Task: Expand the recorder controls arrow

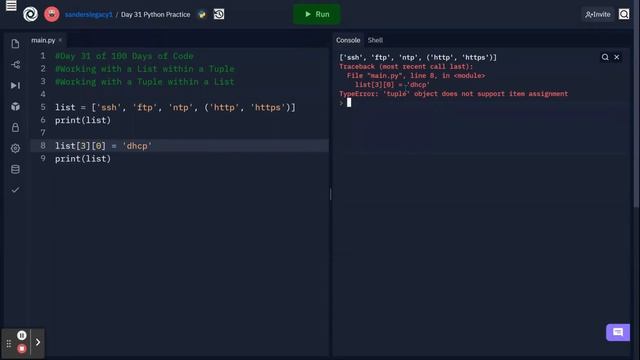Action: tap(38, 342)
